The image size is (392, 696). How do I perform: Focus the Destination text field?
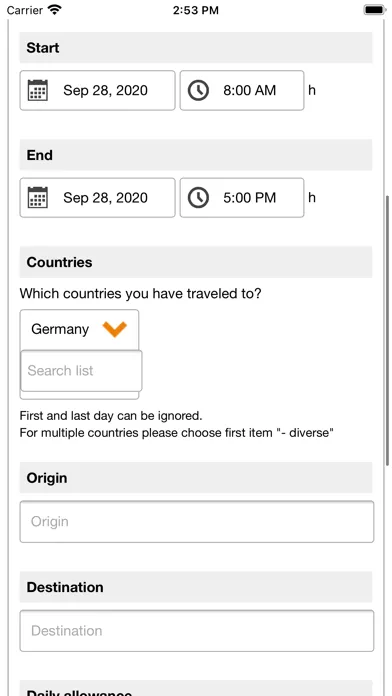tap(197, 631)
